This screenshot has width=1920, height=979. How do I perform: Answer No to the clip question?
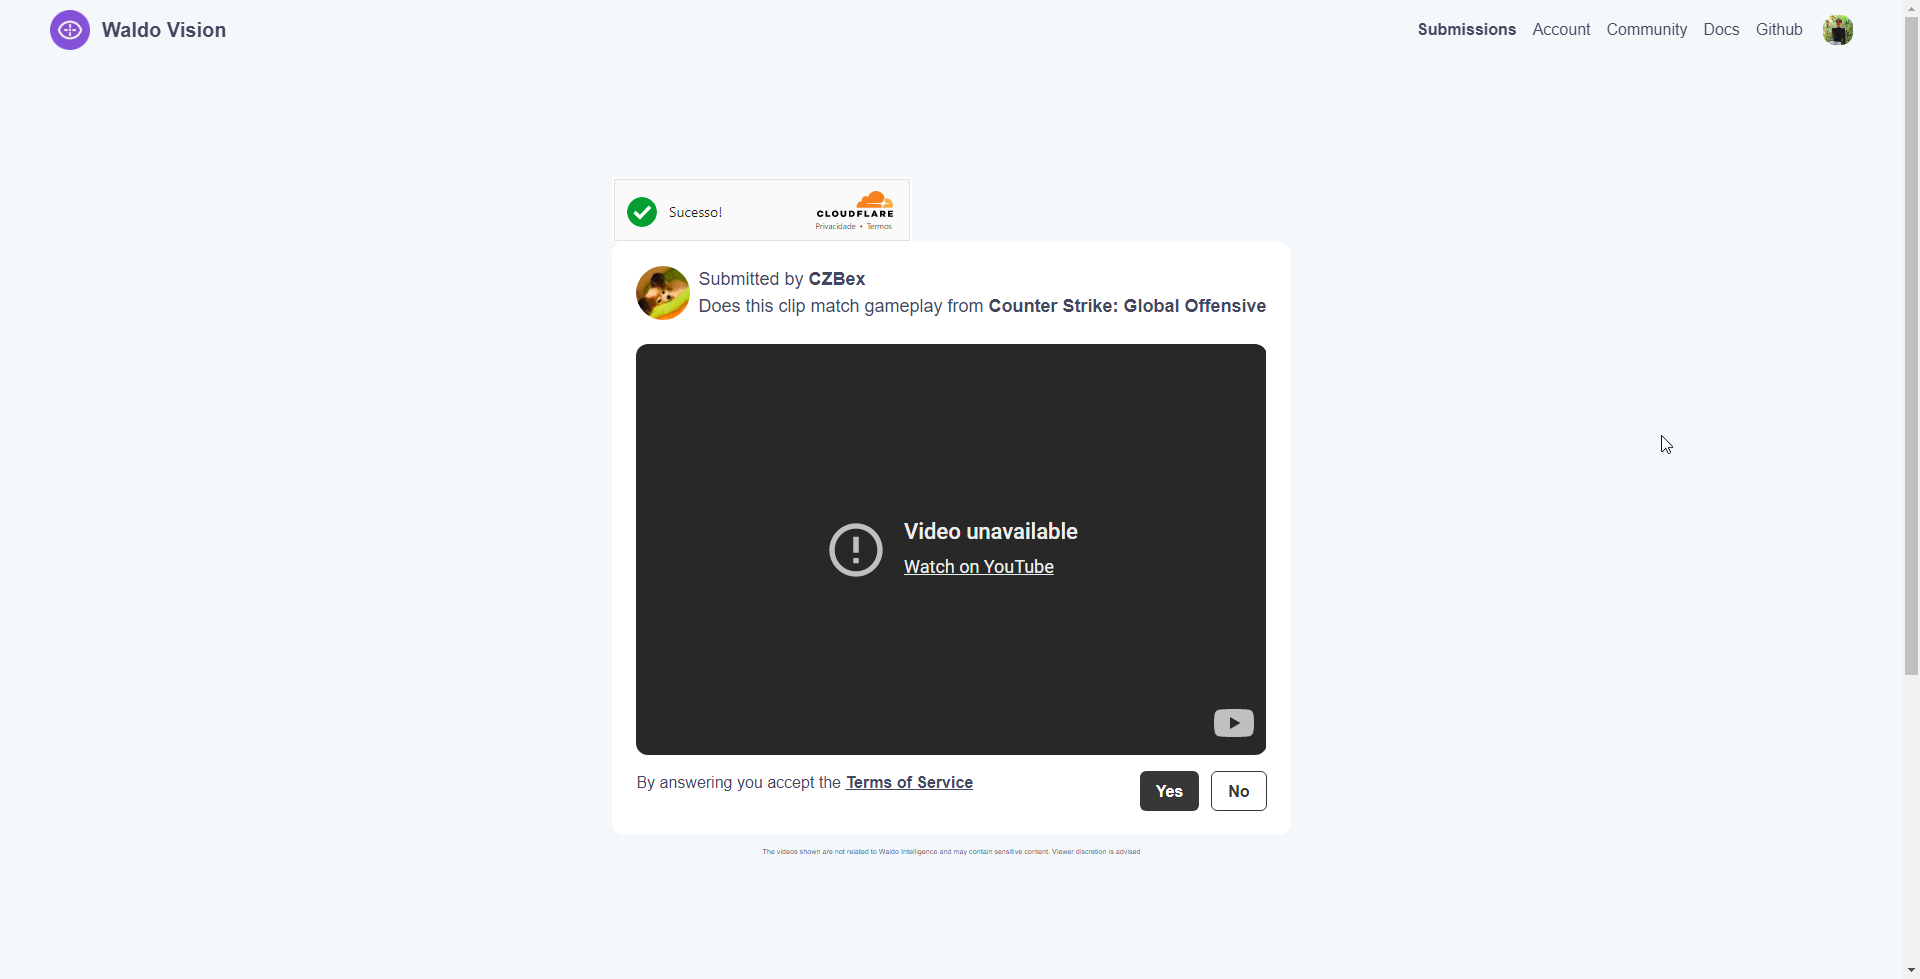(x=1239, y=791)
